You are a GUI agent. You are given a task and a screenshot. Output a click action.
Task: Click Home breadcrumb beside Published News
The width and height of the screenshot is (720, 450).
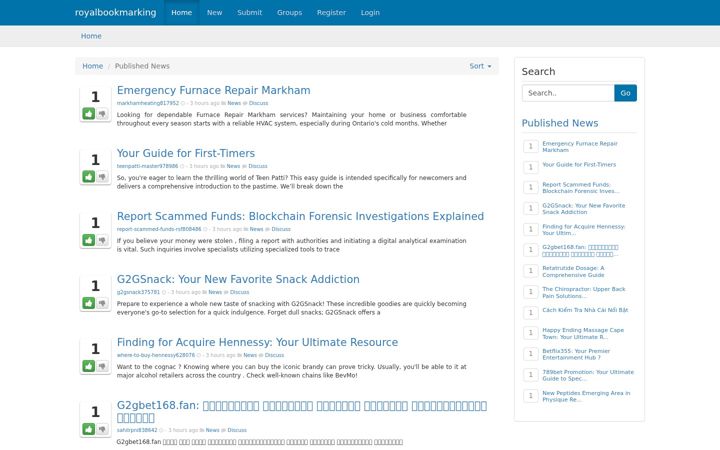coord(92,66)
